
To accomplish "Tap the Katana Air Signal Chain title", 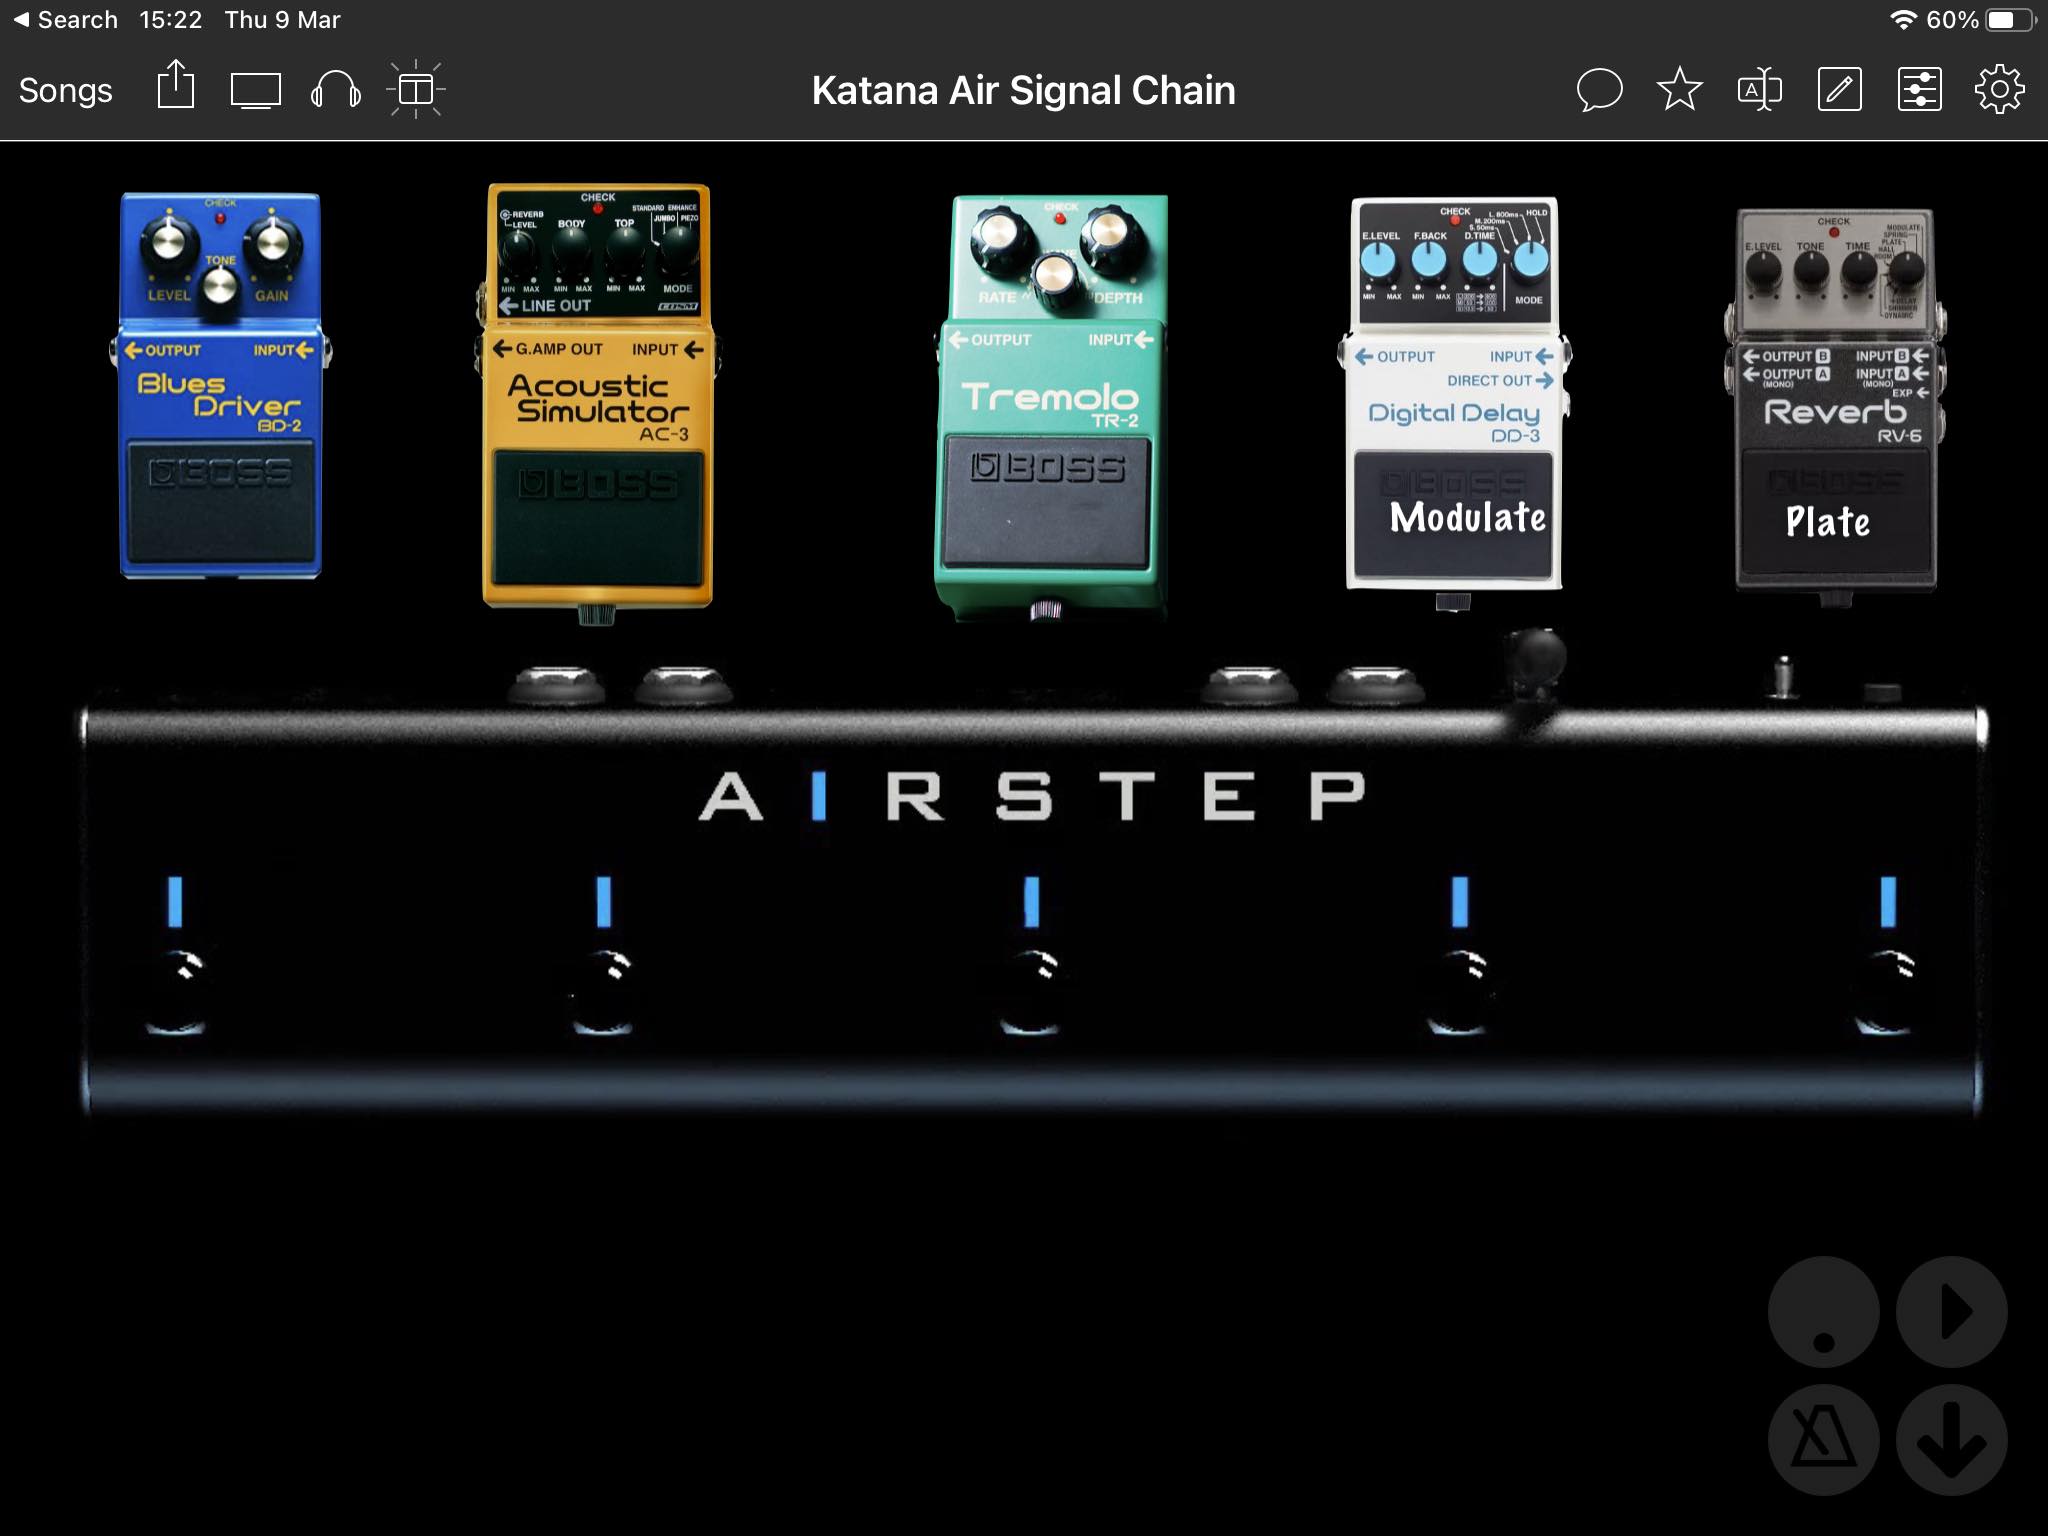I will pyautogui.click(x=1024, y=90).
